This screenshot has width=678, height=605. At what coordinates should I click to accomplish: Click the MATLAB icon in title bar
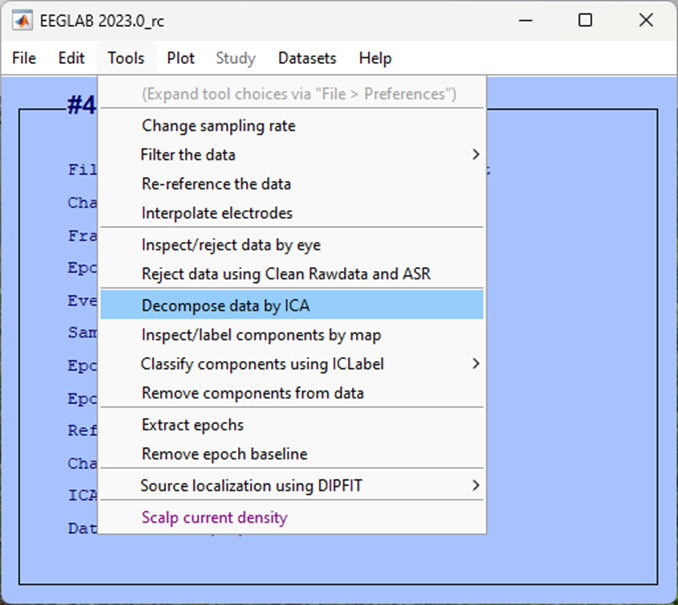pyautogui.click(x=21, y=20)
